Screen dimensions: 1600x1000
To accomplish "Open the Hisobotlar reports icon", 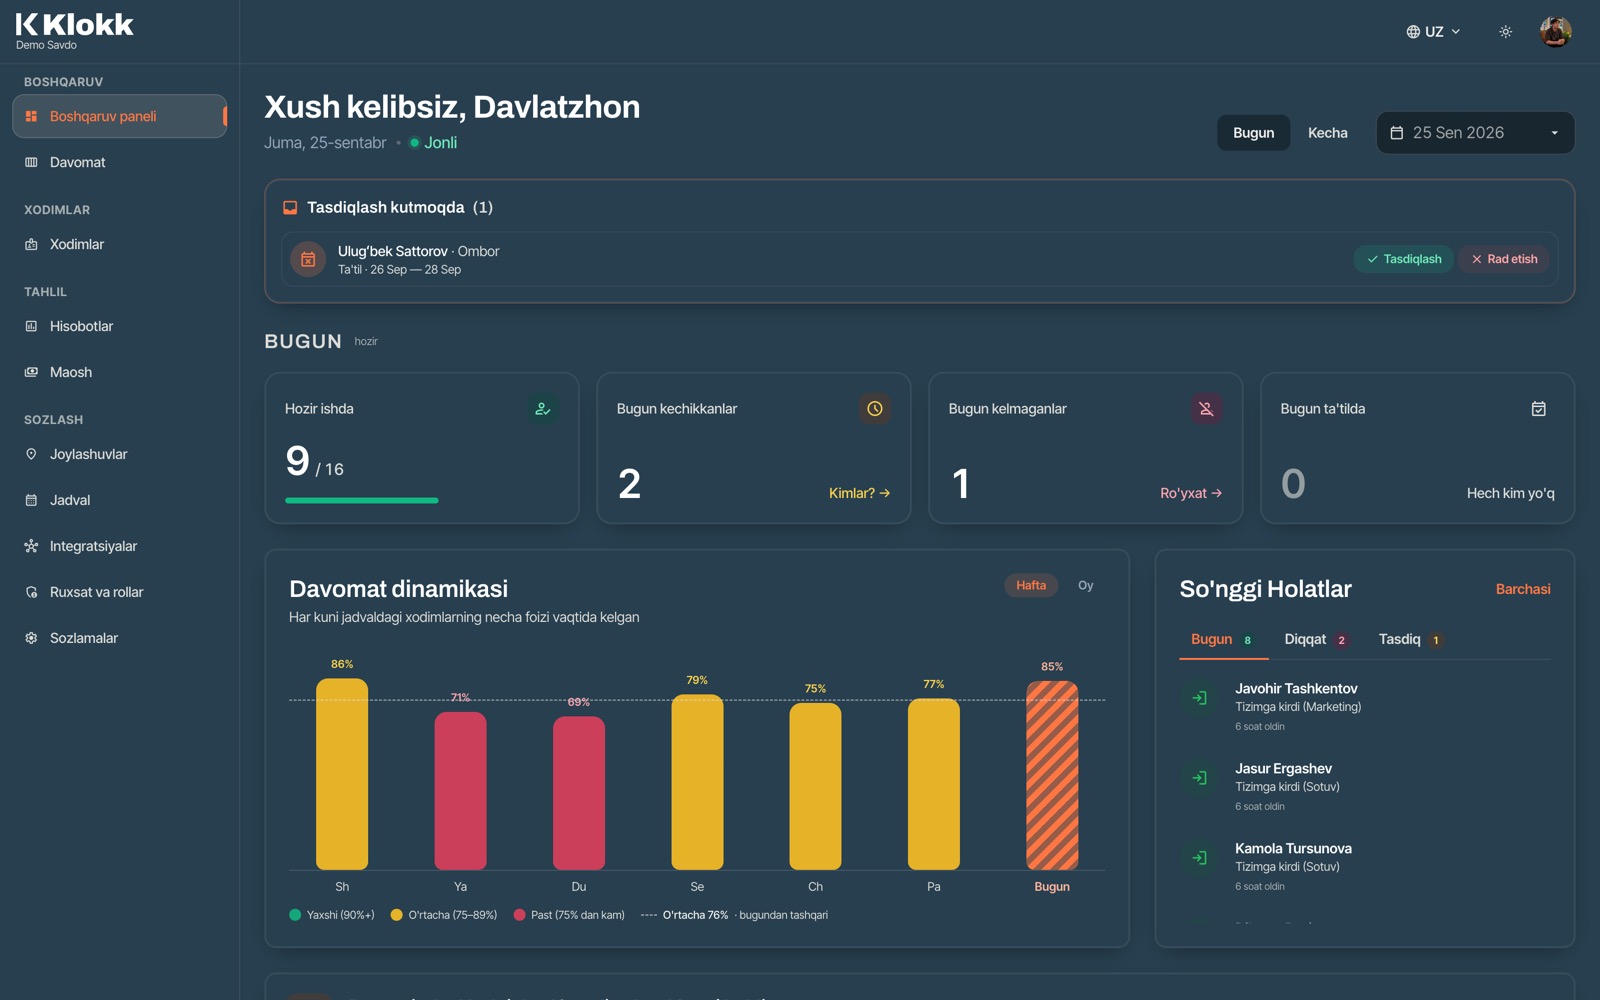I will (x=31, y=326).
